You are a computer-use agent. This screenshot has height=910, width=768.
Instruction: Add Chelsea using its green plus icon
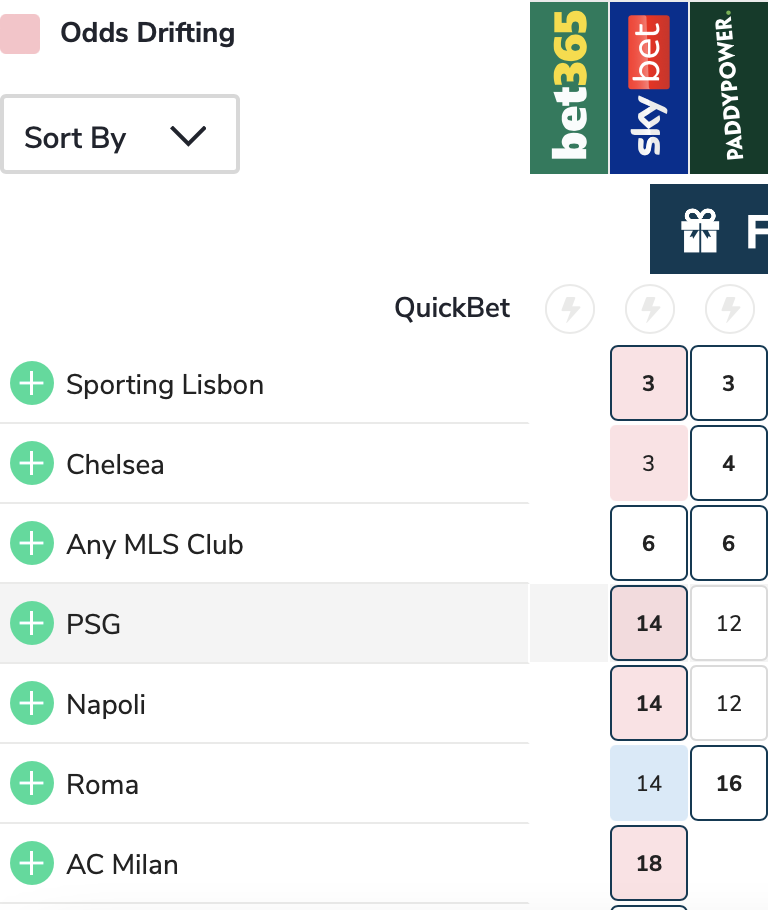[32, 464]
